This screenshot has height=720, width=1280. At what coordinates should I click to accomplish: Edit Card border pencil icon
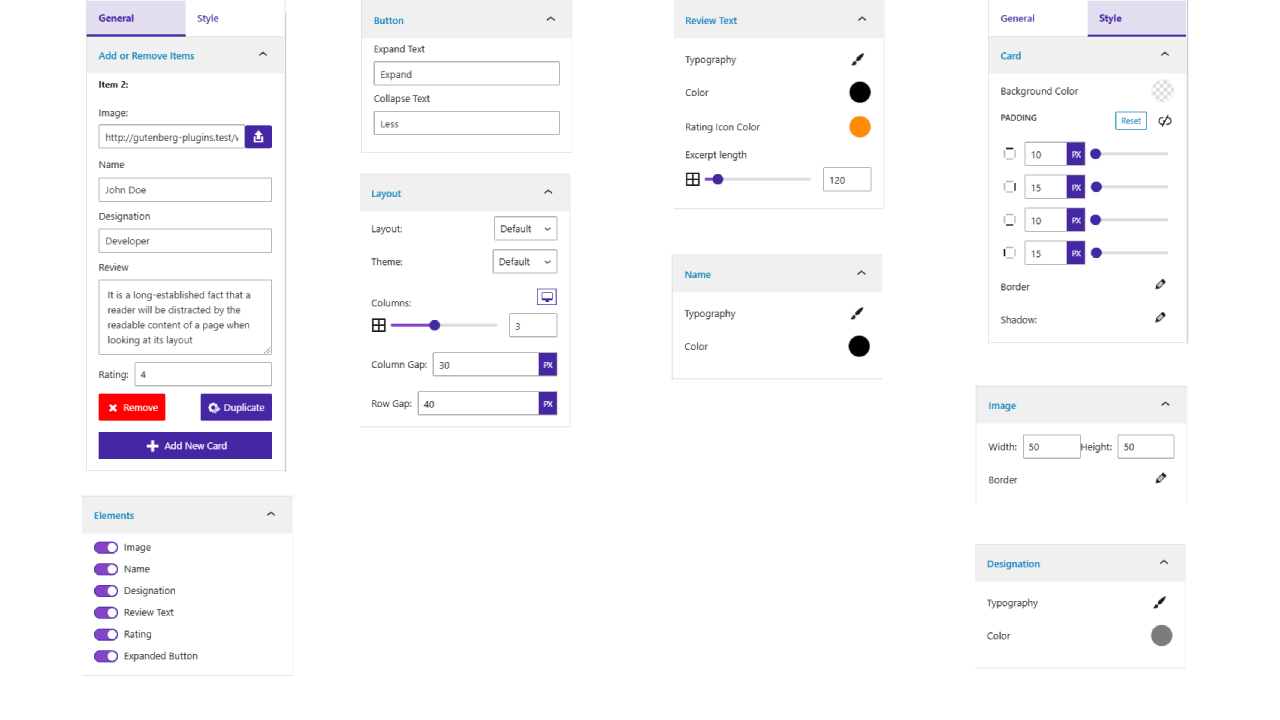point(1160,285)
